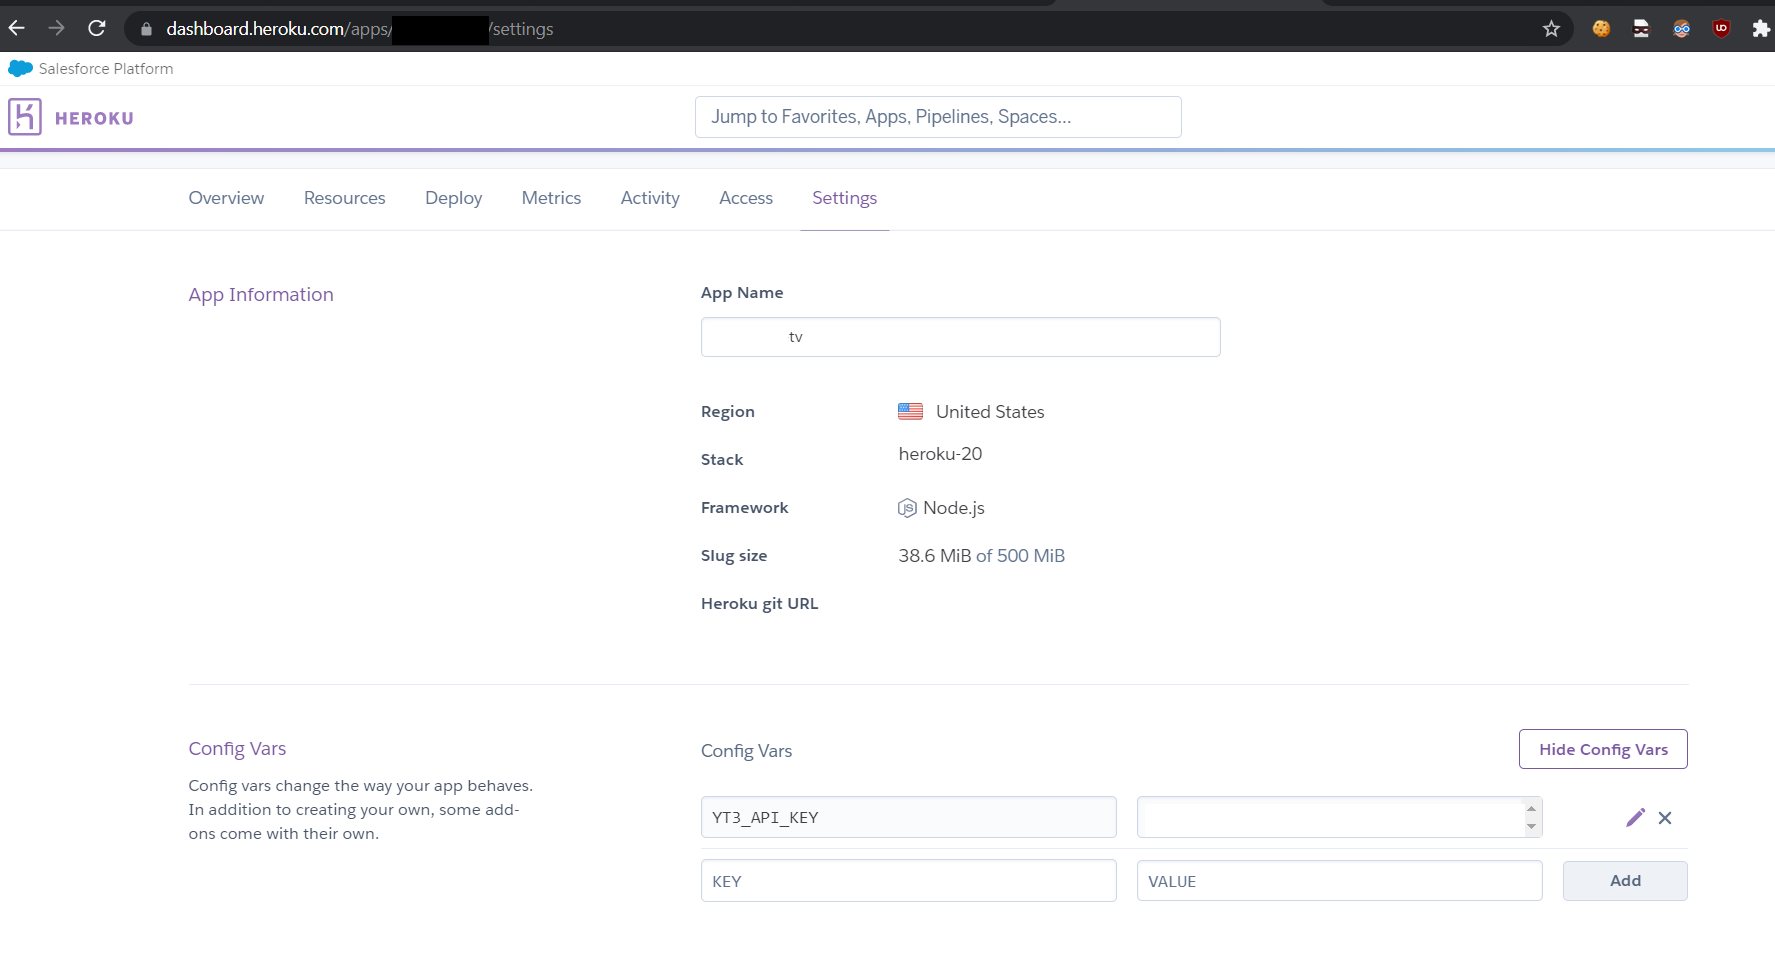Delete YT3_API_KEY config var with X
Screen dimensions: 1775x967
point(1665,818)
